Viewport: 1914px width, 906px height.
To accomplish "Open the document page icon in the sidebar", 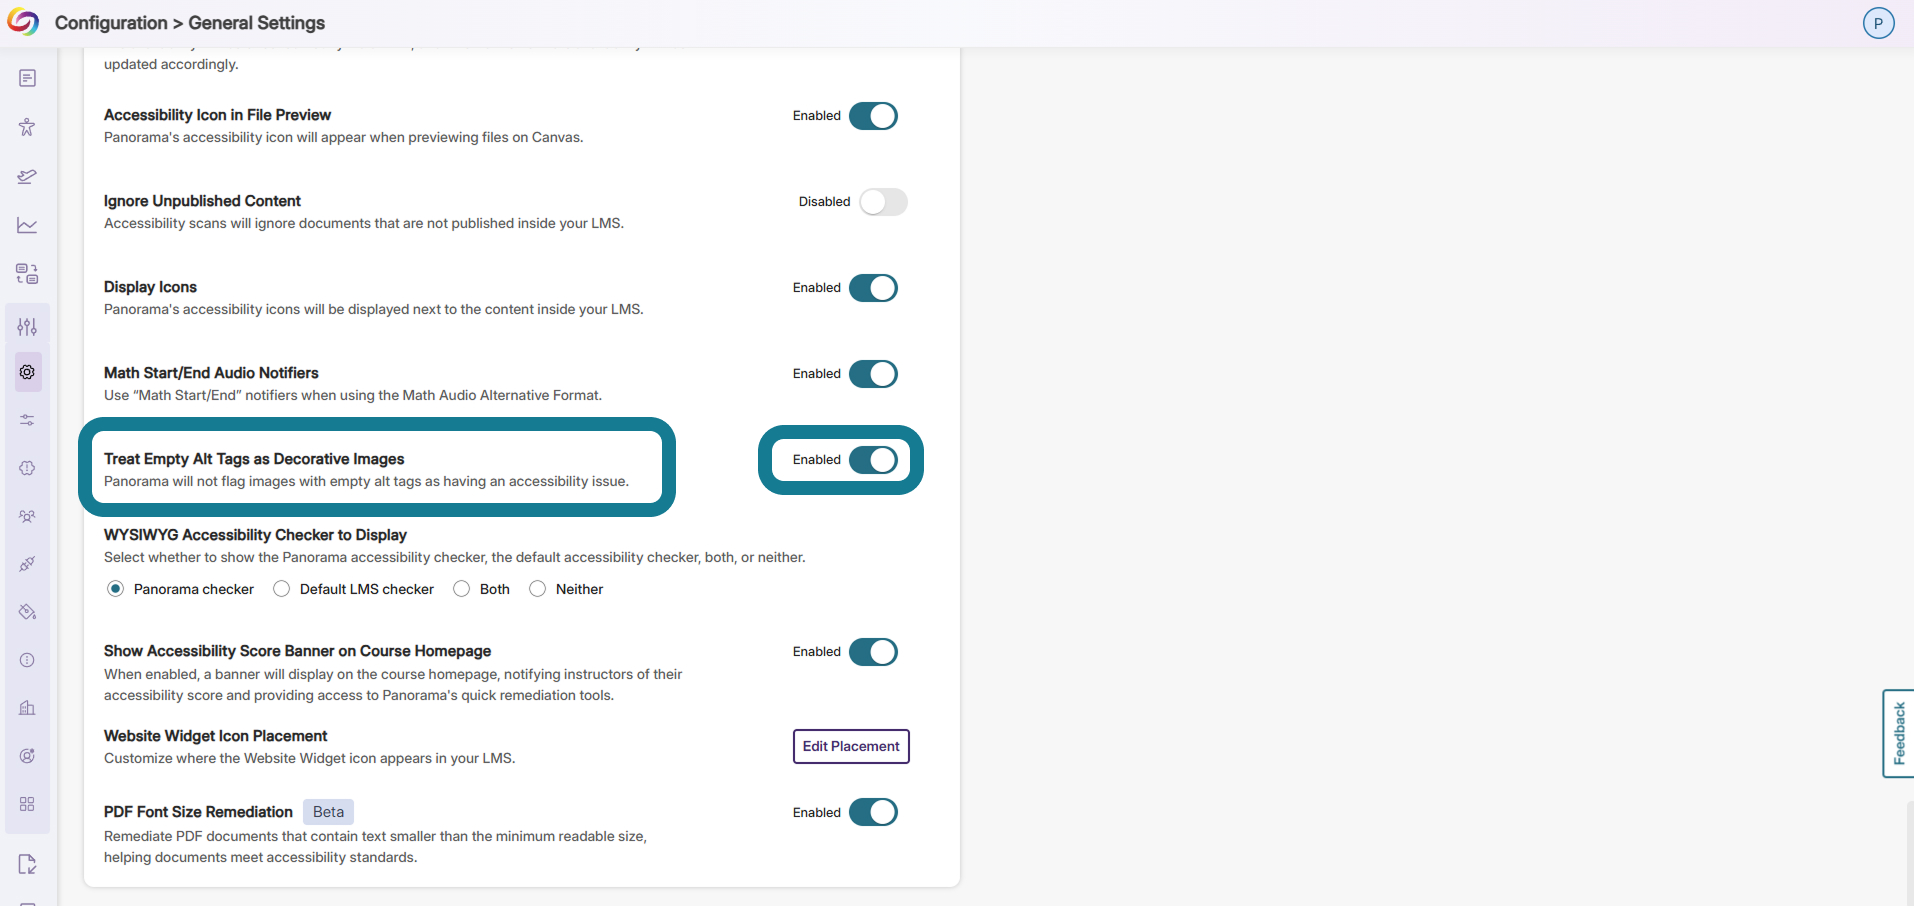I will point(27,78).
